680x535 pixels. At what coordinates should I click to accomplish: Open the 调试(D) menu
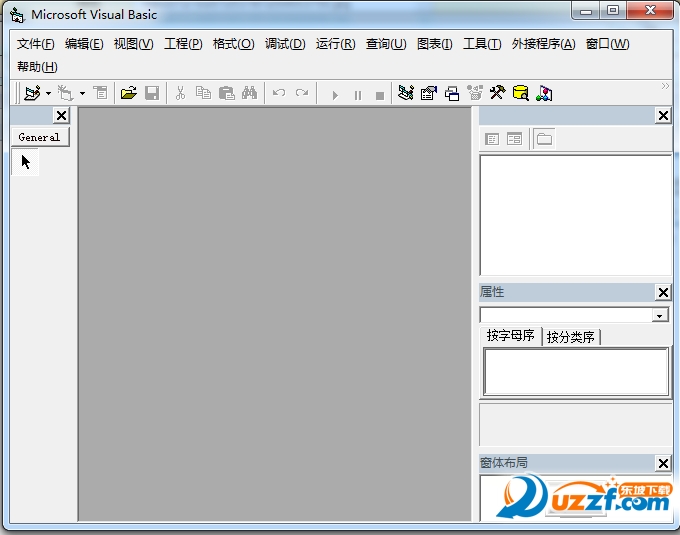click(x=285, y=44)
